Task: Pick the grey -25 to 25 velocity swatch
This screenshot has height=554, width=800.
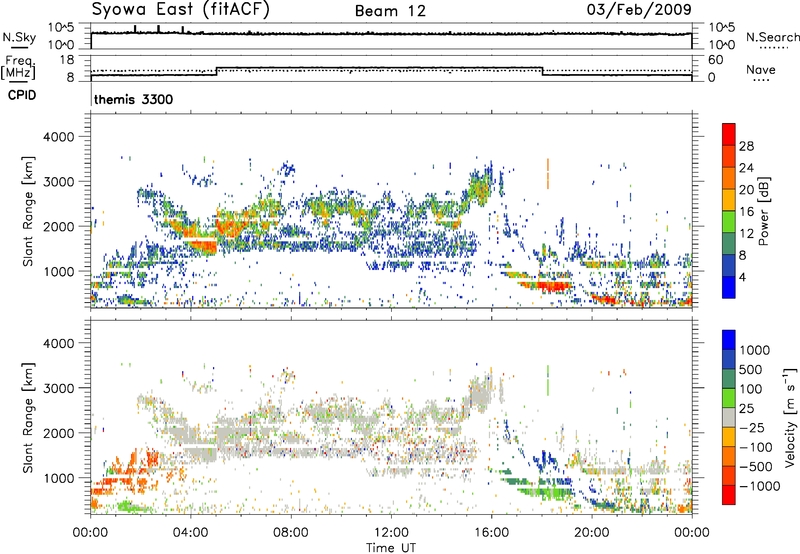Action: click(729, 417)
